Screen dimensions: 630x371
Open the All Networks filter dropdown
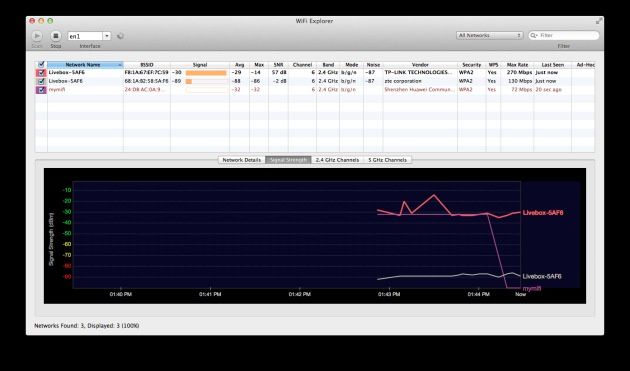[489, 35]
